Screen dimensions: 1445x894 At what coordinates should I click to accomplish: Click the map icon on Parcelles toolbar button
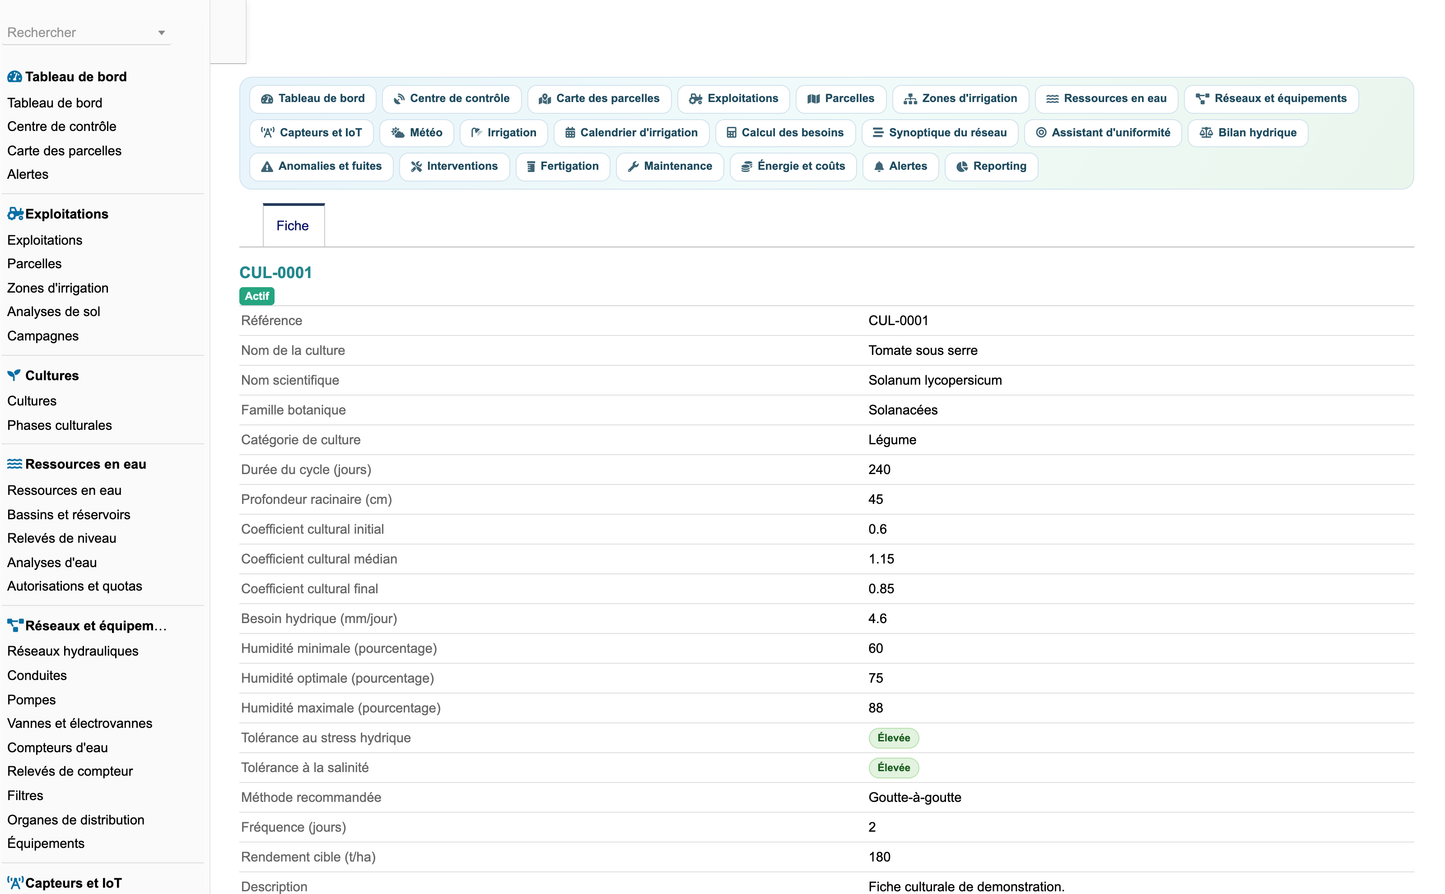[x=814, y=99]
